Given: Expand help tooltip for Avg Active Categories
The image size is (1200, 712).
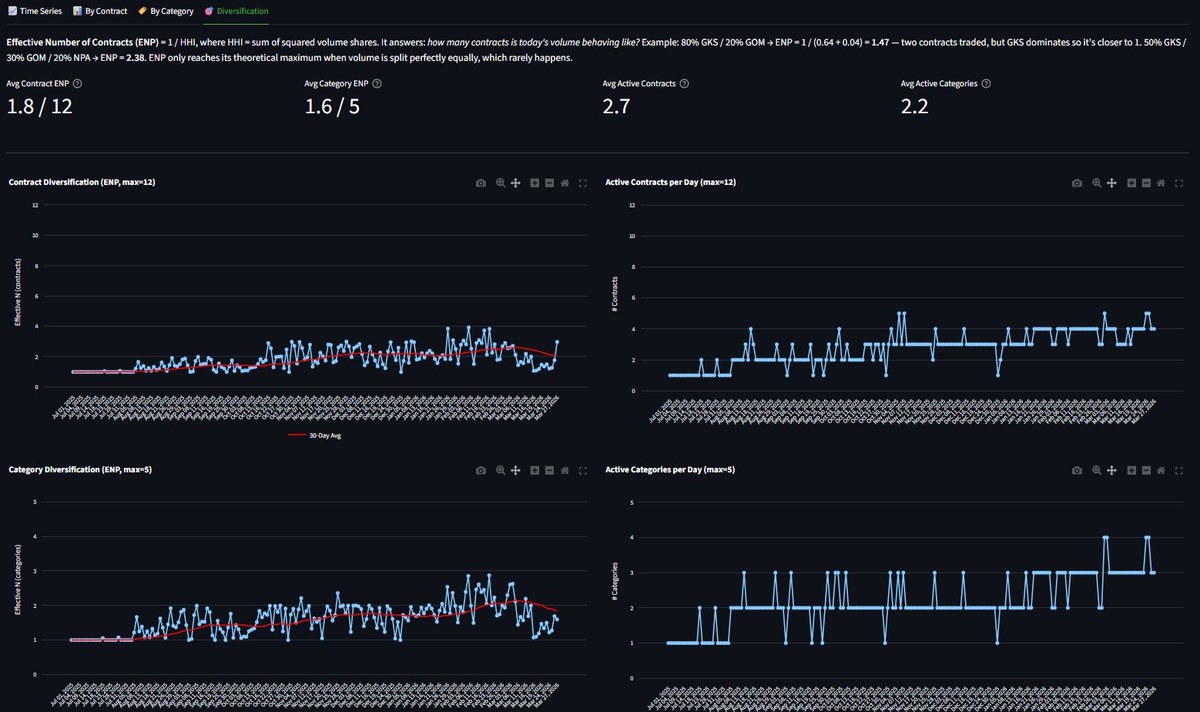Looking at the screenshot, I should pos(986,84).
